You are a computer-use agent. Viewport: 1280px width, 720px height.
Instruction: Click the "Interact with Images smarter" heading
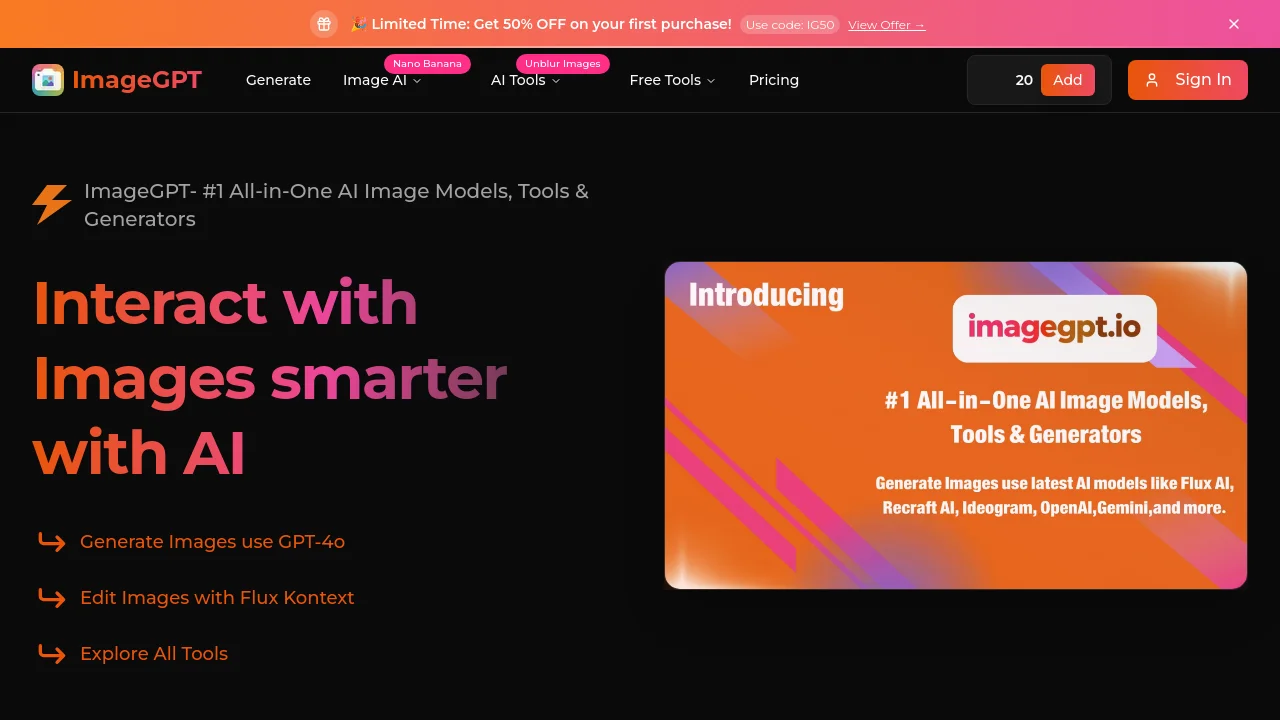coord(270,378)
